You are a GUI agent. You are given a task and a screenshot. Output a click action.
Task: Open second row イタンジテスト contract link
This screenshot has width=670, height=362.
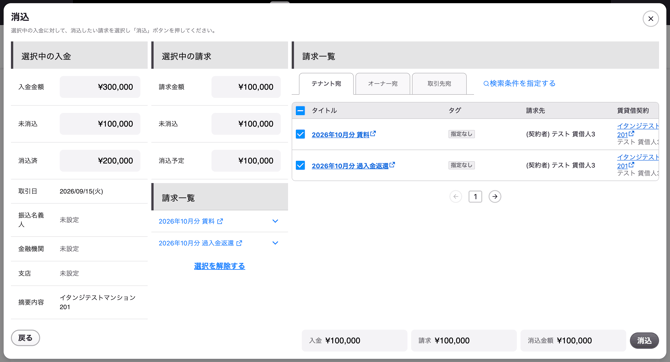[638, 157]
